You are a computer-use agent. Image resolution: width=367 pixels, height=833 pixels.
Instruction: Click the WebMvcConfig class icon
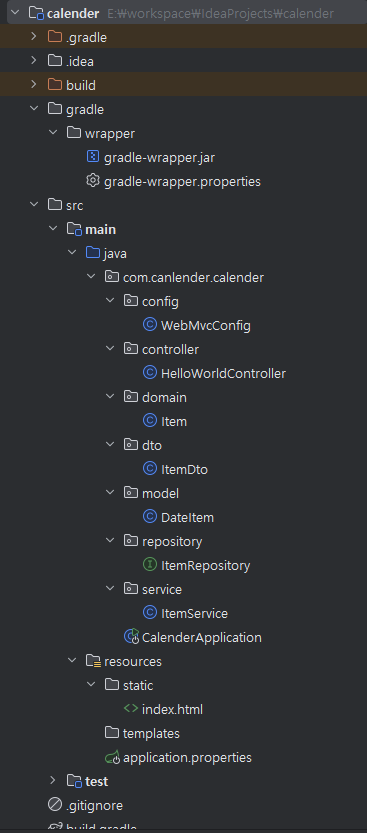coord(150,325)
